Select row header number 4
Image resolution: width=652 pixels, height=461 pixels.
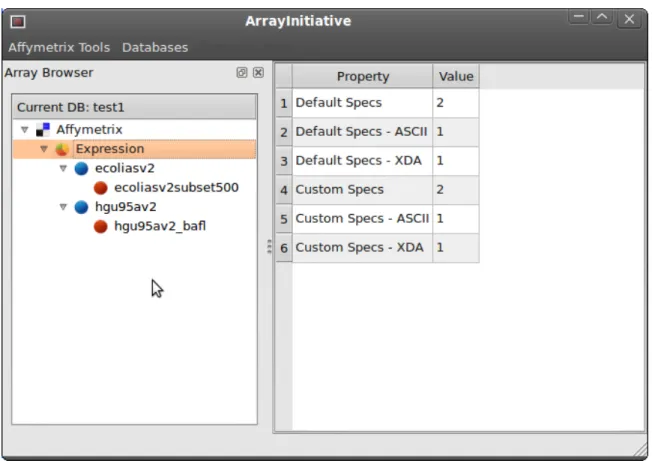[284, 190]
